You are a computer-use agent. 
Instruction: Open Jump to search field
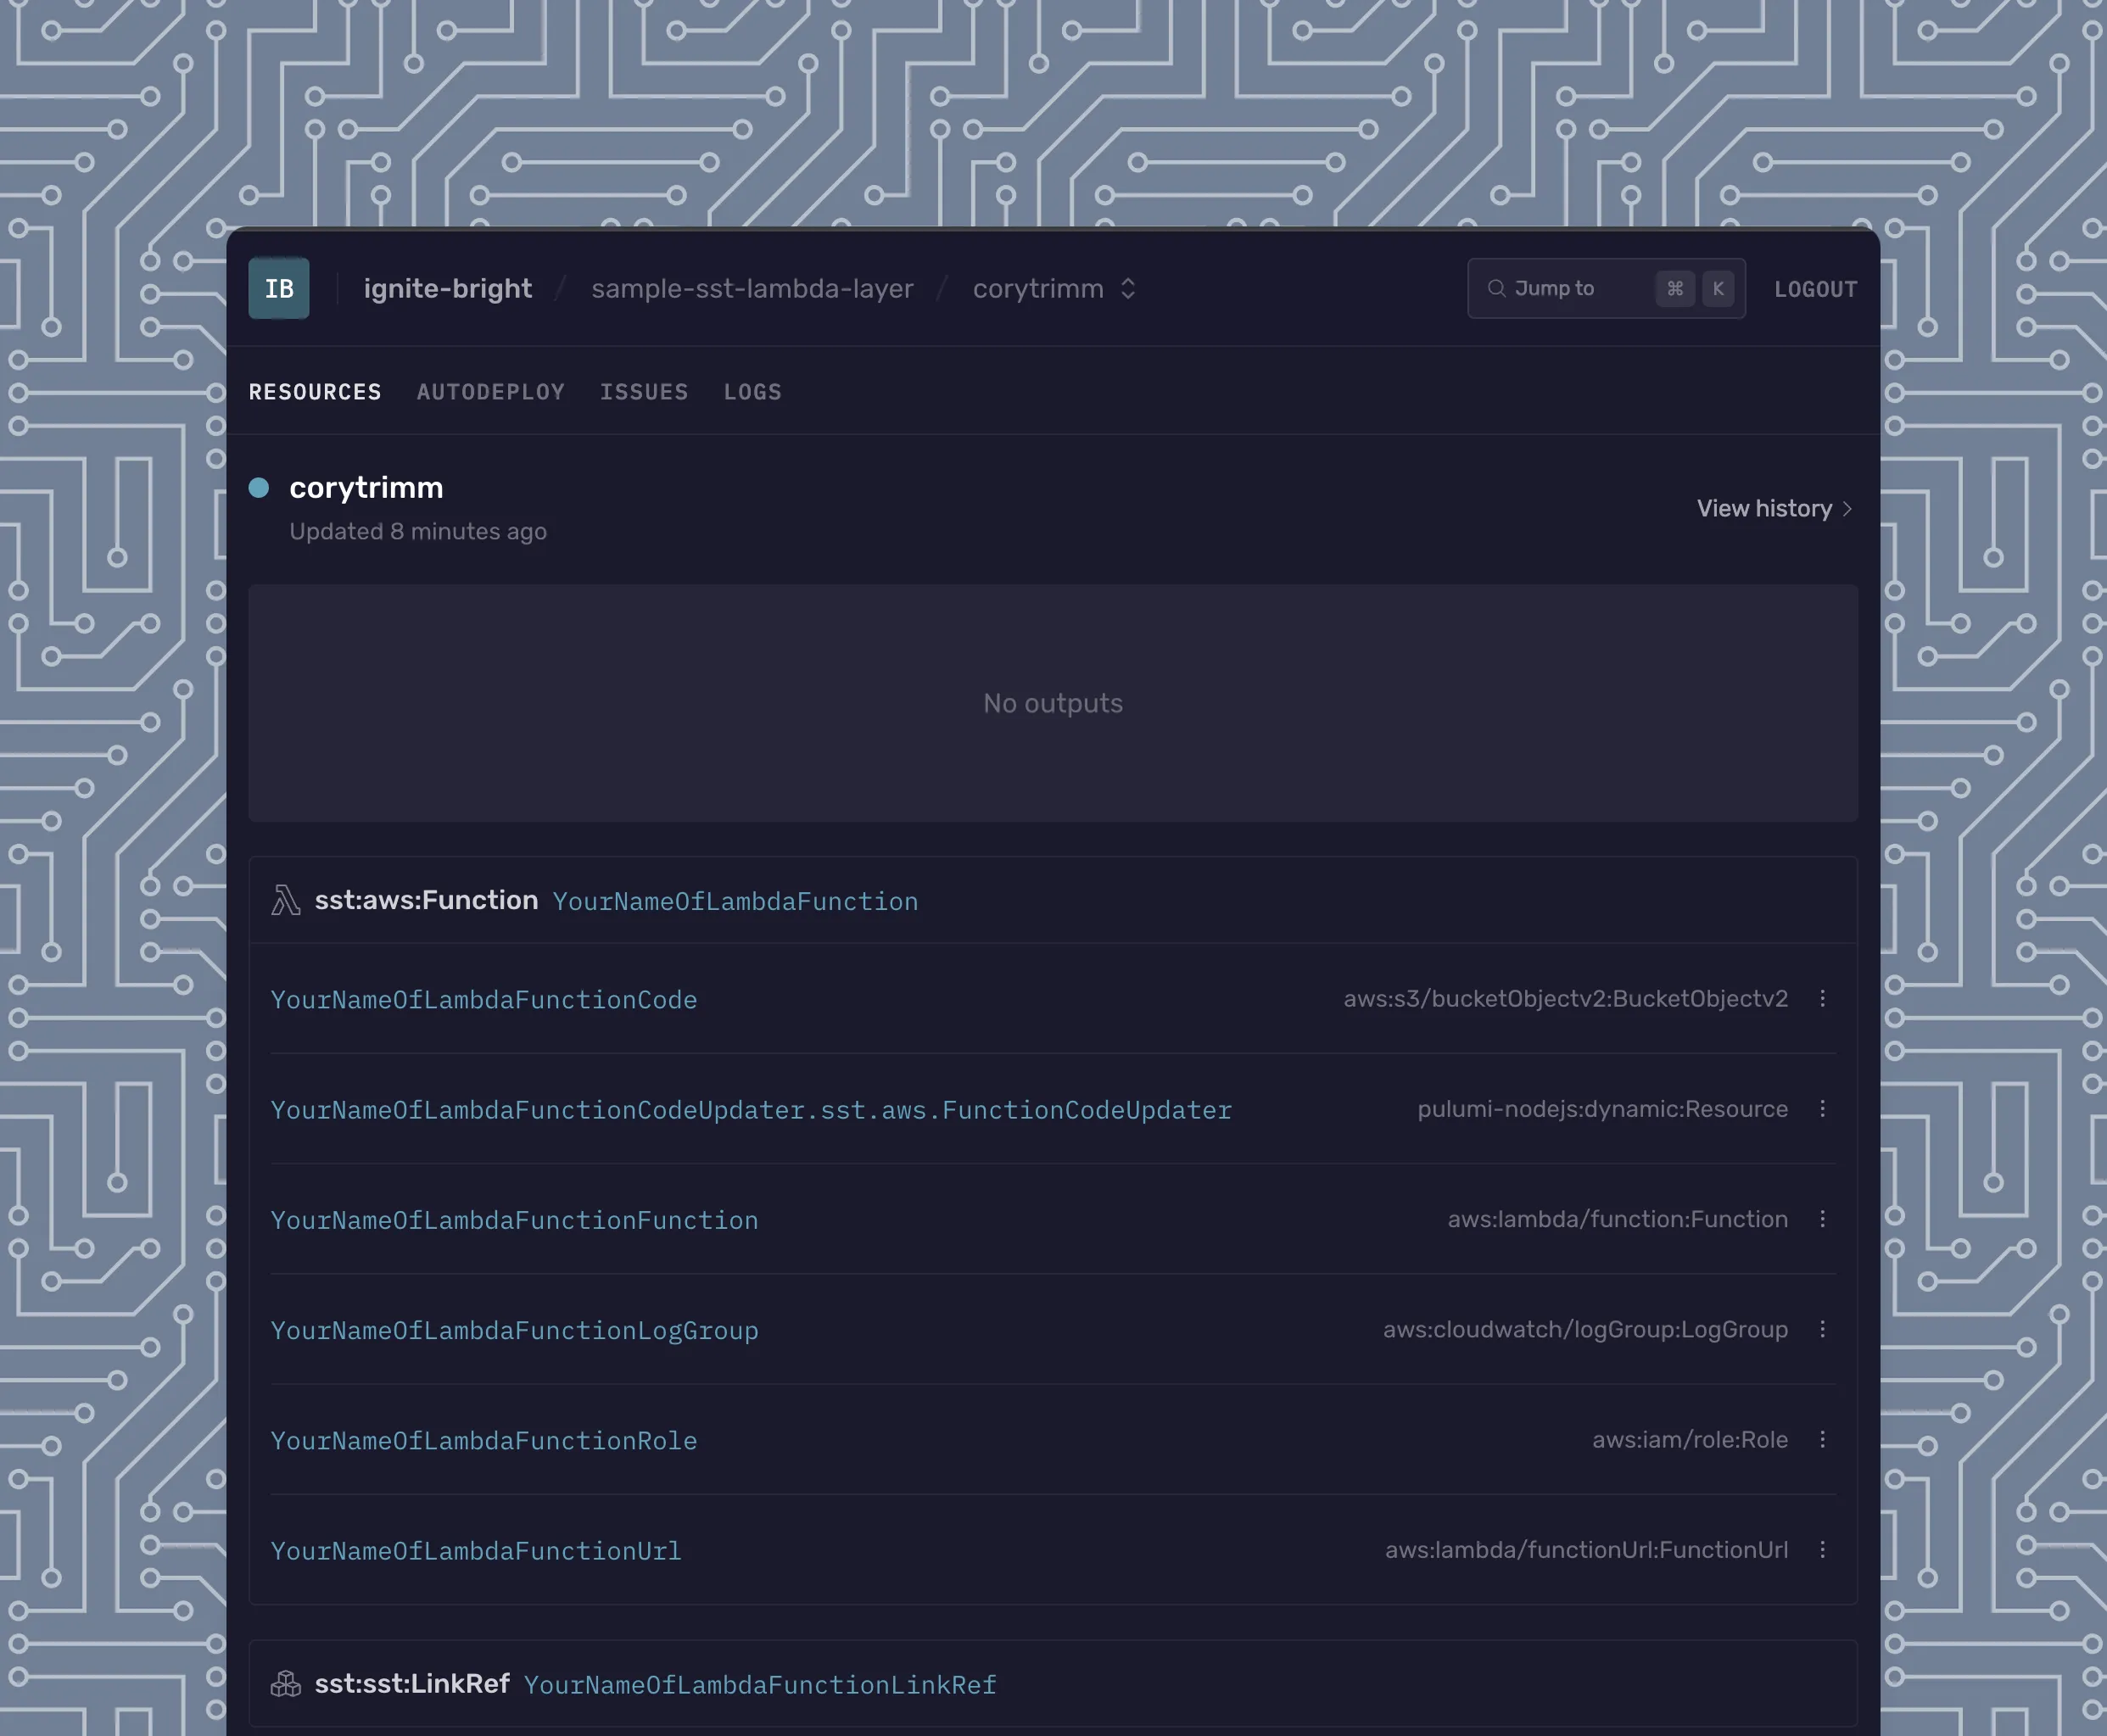pos(1607,288)
